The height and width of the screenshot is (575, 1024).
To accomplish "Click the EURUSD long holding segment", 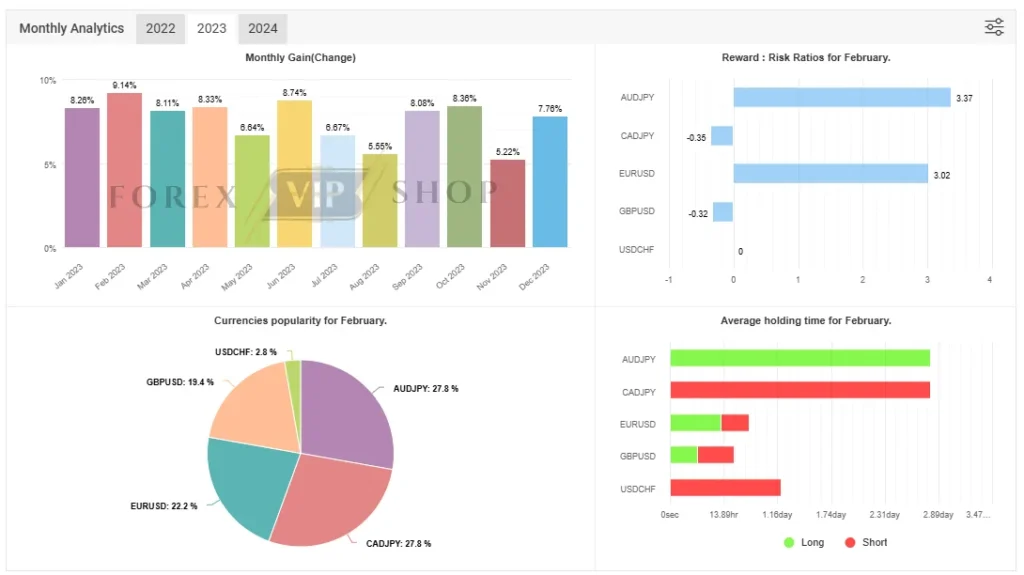I will pos(696,423).
